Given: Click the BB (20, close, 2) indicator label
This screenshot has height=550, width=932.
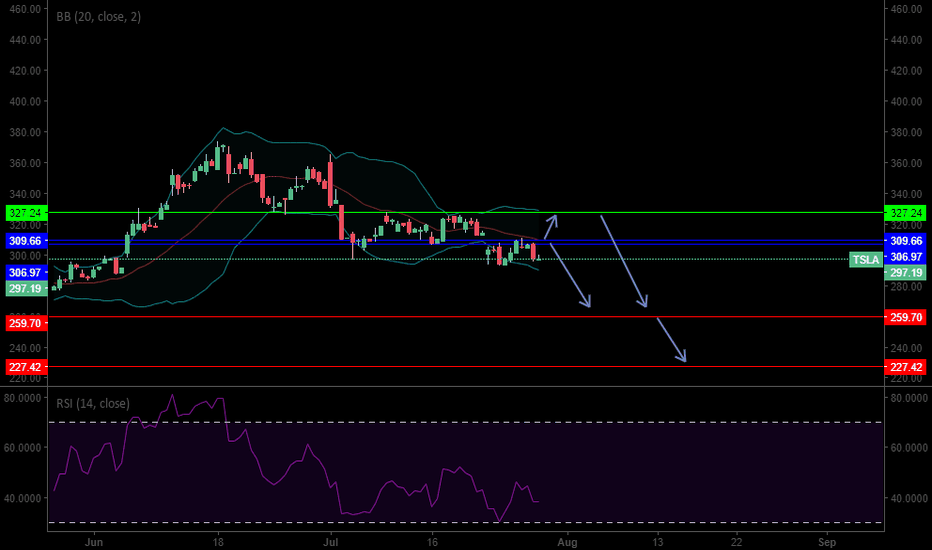Looking at the screenshot, I should point(99,17).
